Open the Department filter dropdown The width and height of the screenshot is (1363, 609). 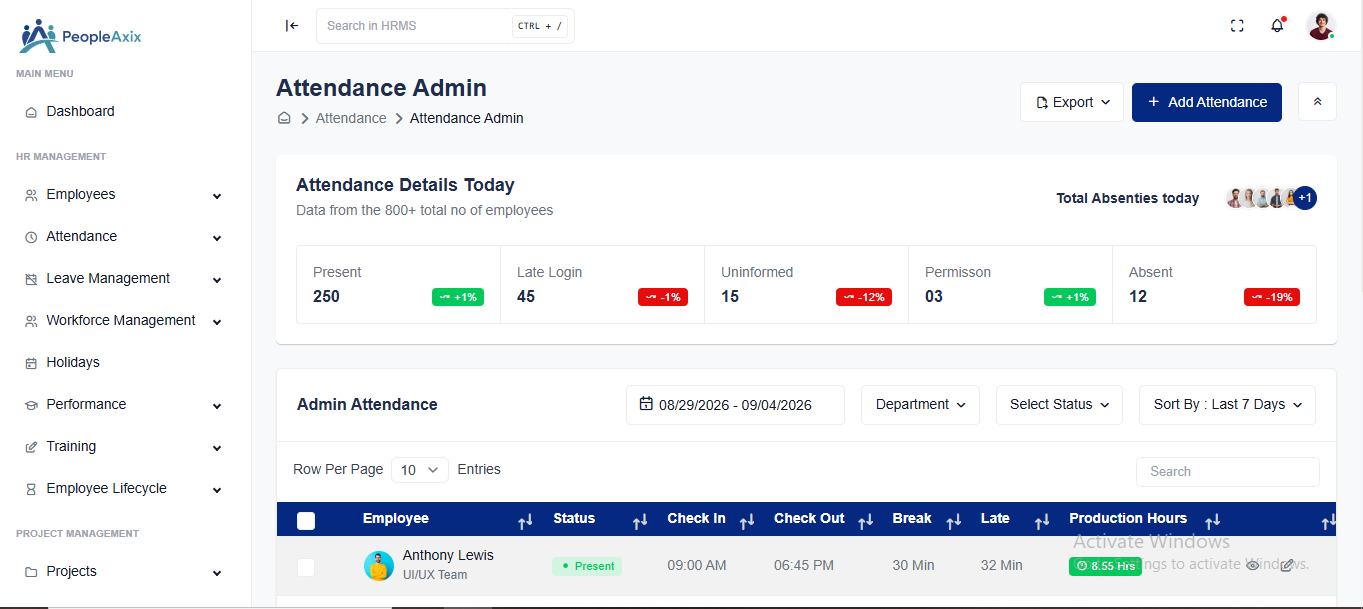pyautogui.click(x=920, y=405)
